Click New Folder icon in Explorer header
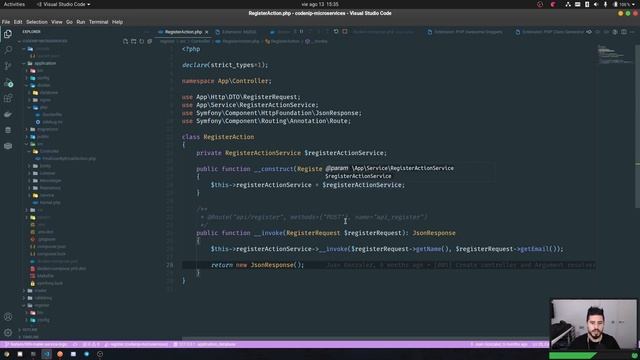640x360 pixels. (133, 41)
